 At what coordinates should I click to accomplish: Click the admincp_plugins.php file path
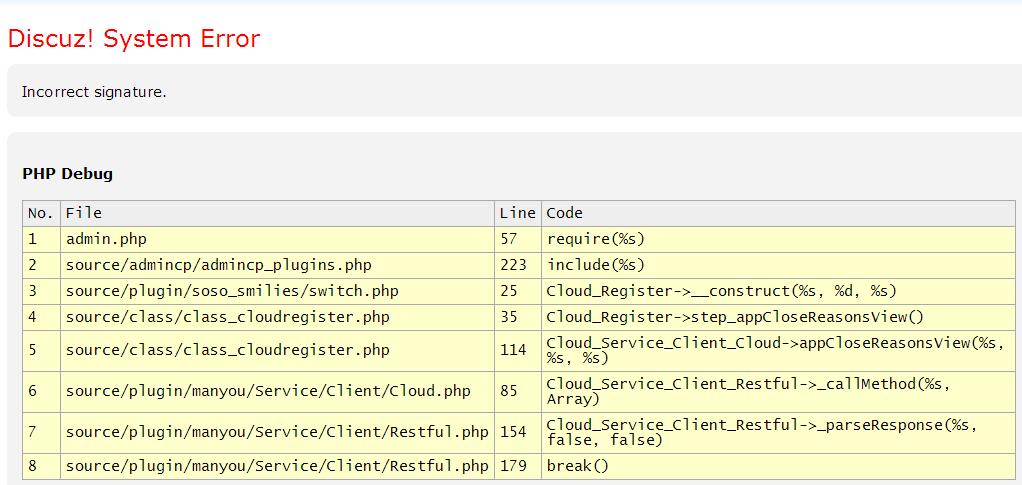218,265
